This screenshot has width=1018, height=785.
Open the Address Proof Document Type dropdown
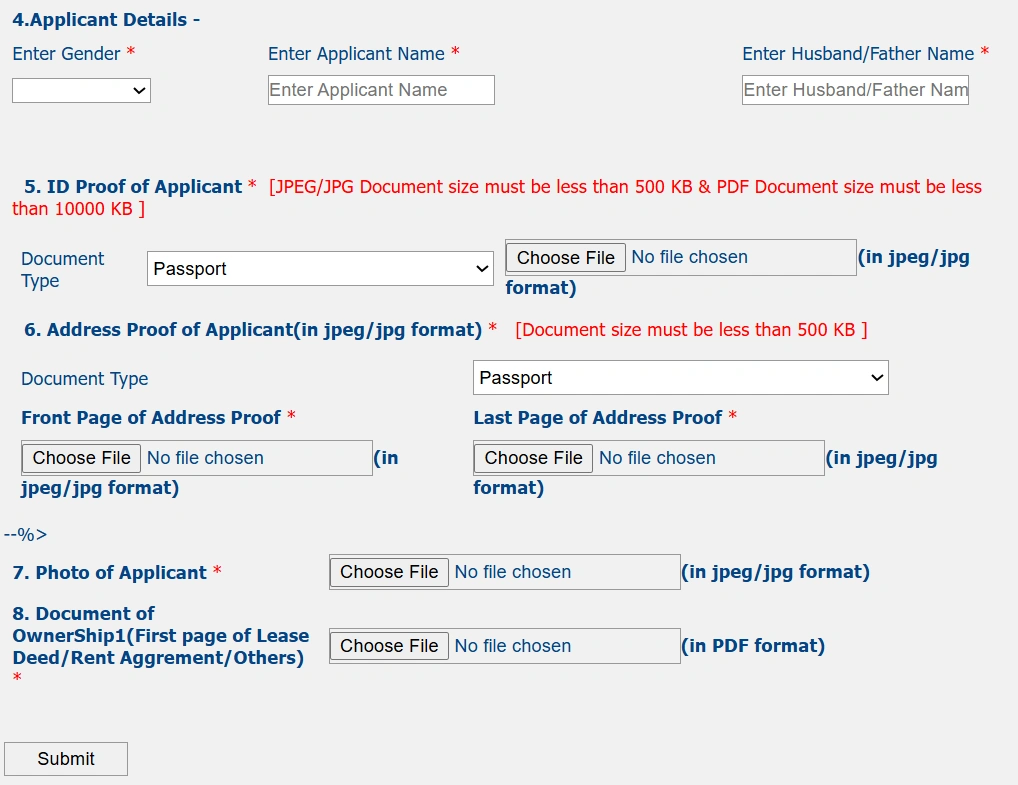(x=680, y=378)
